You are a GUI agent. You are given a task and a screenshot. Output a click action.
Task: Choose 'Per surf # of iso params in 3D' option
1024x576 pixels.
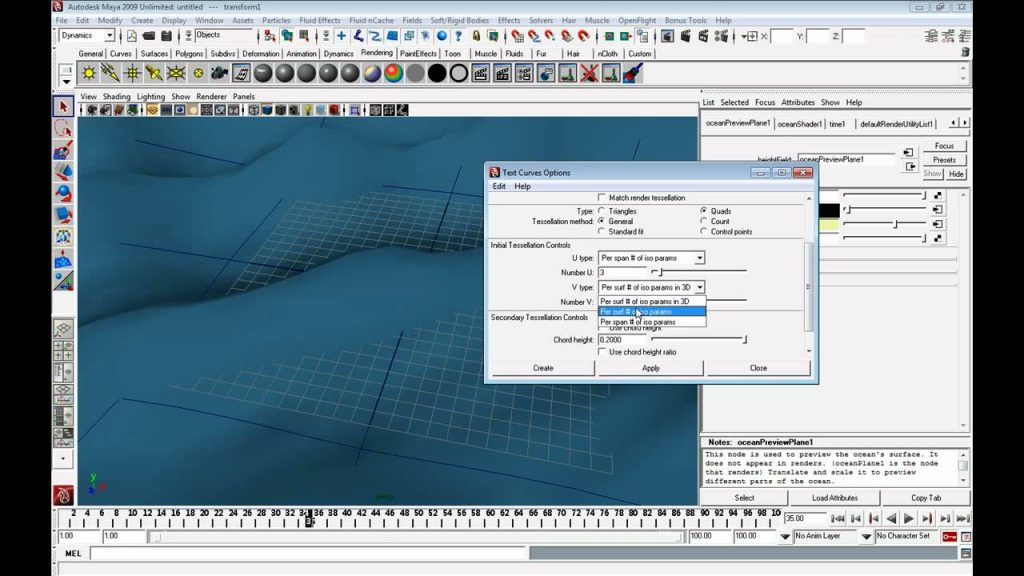pyautogui.click(x=652, y=301)
